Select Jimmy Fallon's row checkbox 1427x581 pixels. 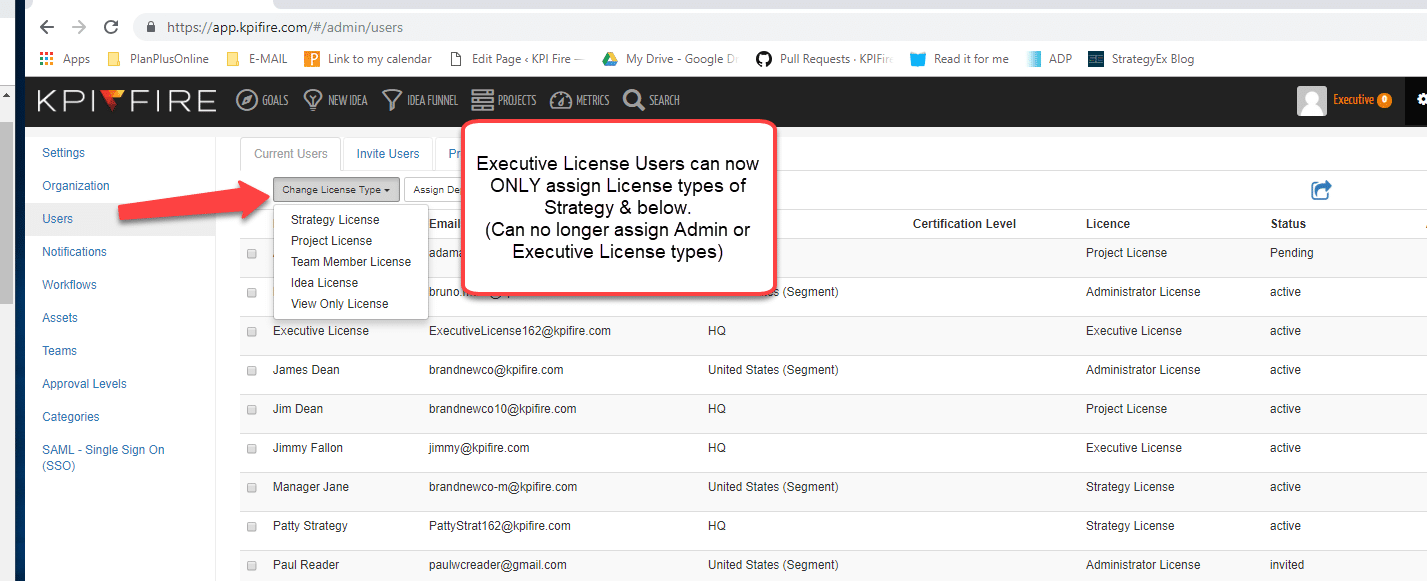[x=252, y=449]
